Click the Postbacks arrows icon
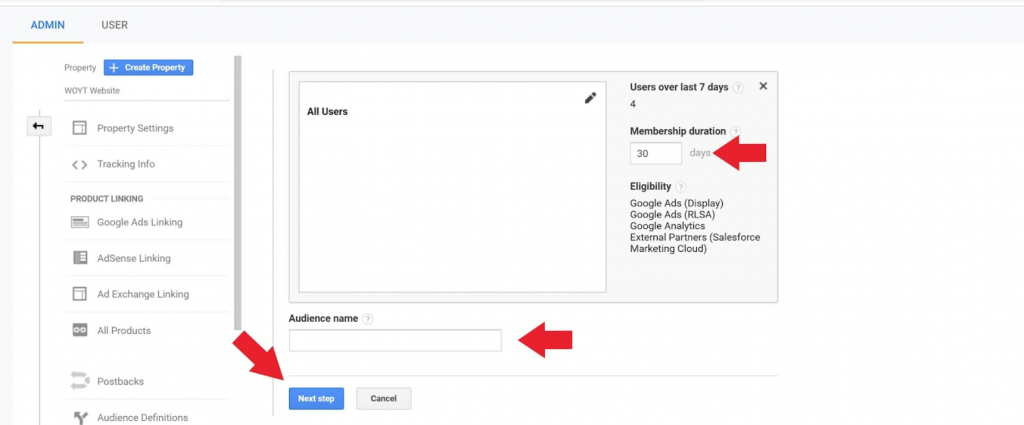Viewport: 1024px width, 425px height. [x=80, y=381]
